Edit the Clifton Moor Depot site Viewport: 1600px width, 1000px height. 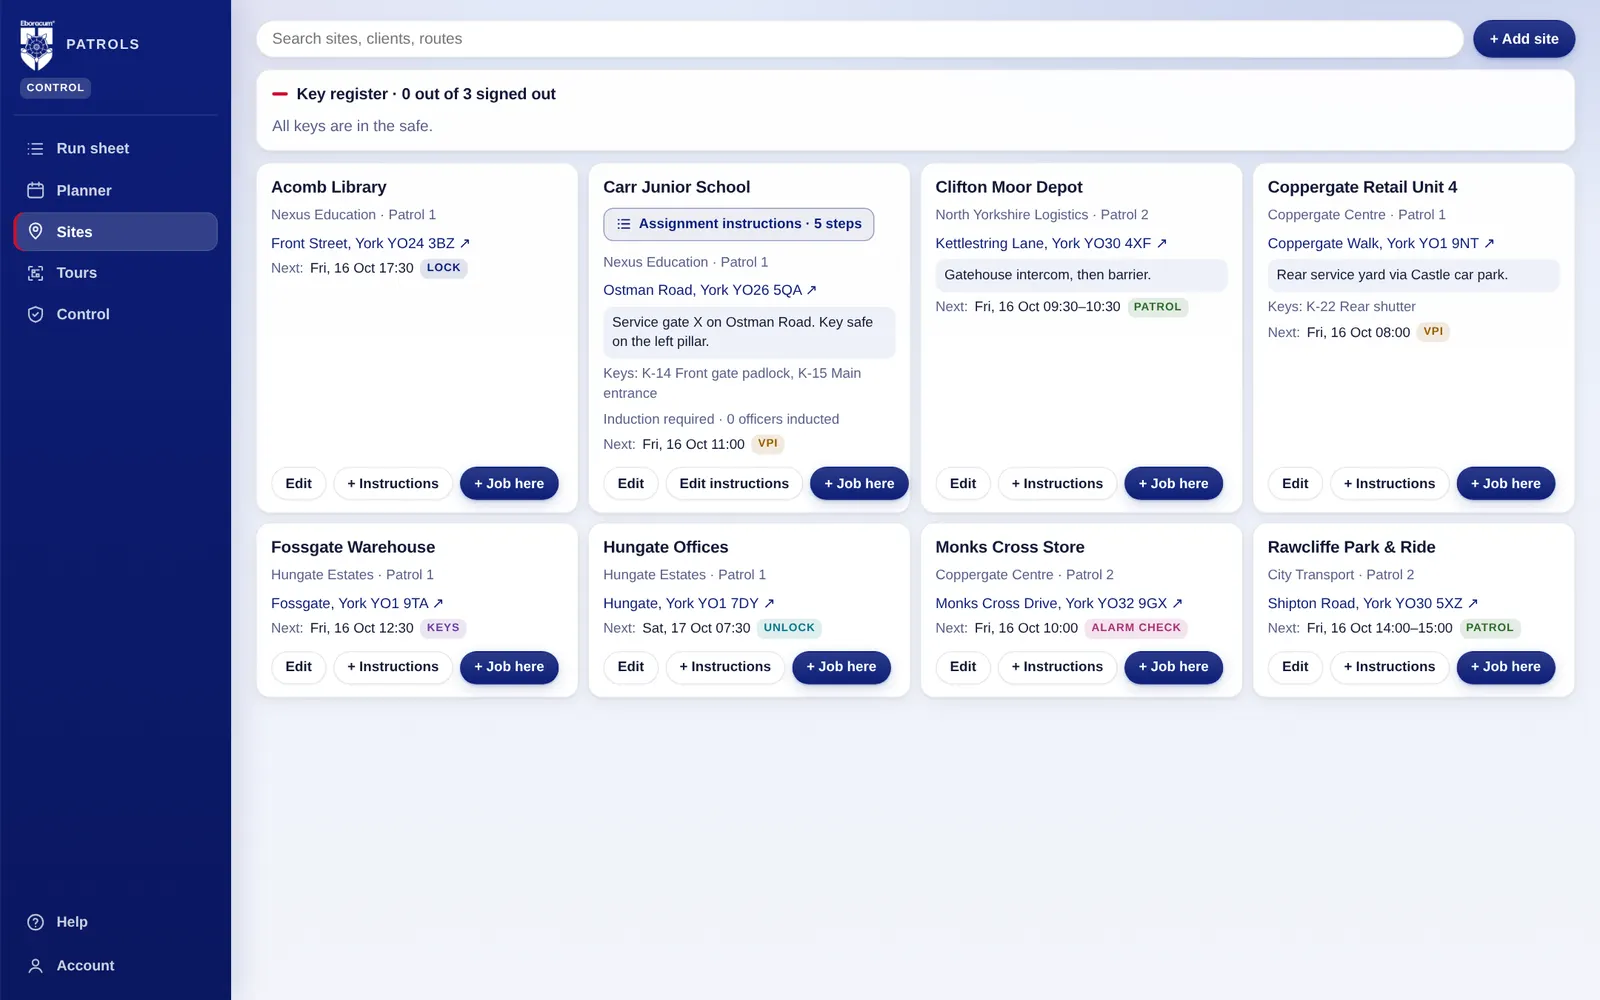pos(963,484)
